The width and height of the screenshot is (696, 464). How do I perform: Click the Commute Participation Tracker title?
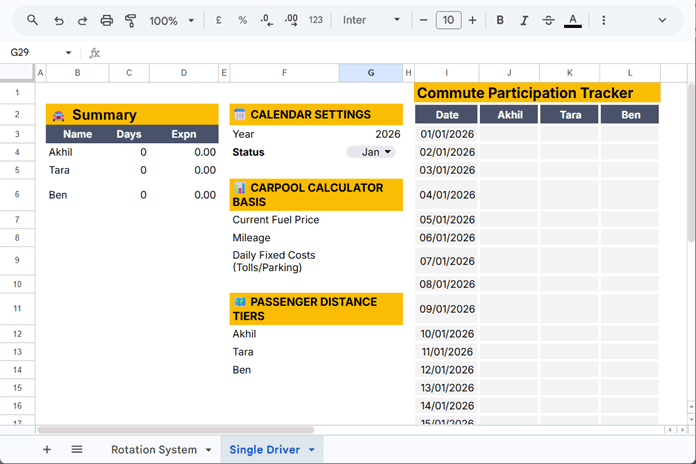(538, 93)
